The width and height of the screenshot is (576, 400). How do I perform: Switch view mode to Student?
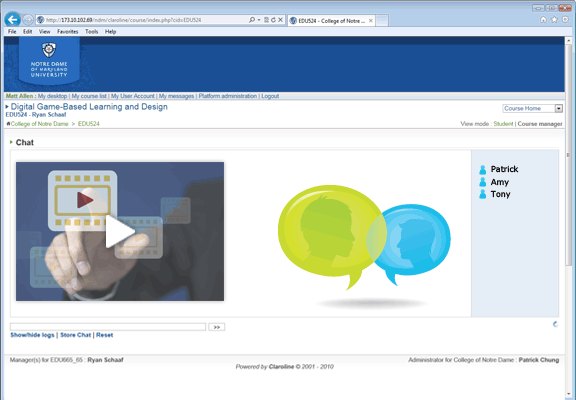point(503,124)
